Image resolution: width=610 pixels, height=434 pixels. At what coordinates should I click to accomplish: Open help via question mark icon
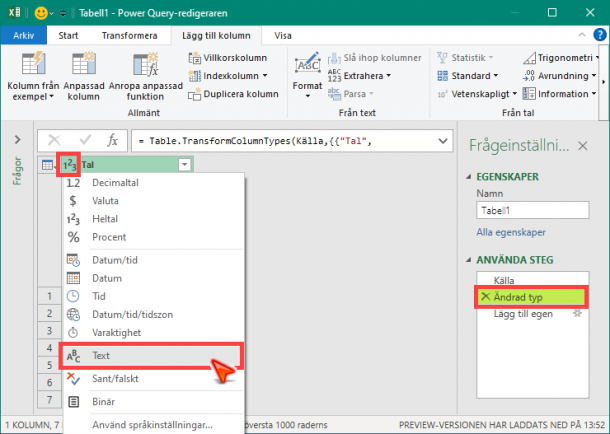pyautogui.click(x=600, y=35)
